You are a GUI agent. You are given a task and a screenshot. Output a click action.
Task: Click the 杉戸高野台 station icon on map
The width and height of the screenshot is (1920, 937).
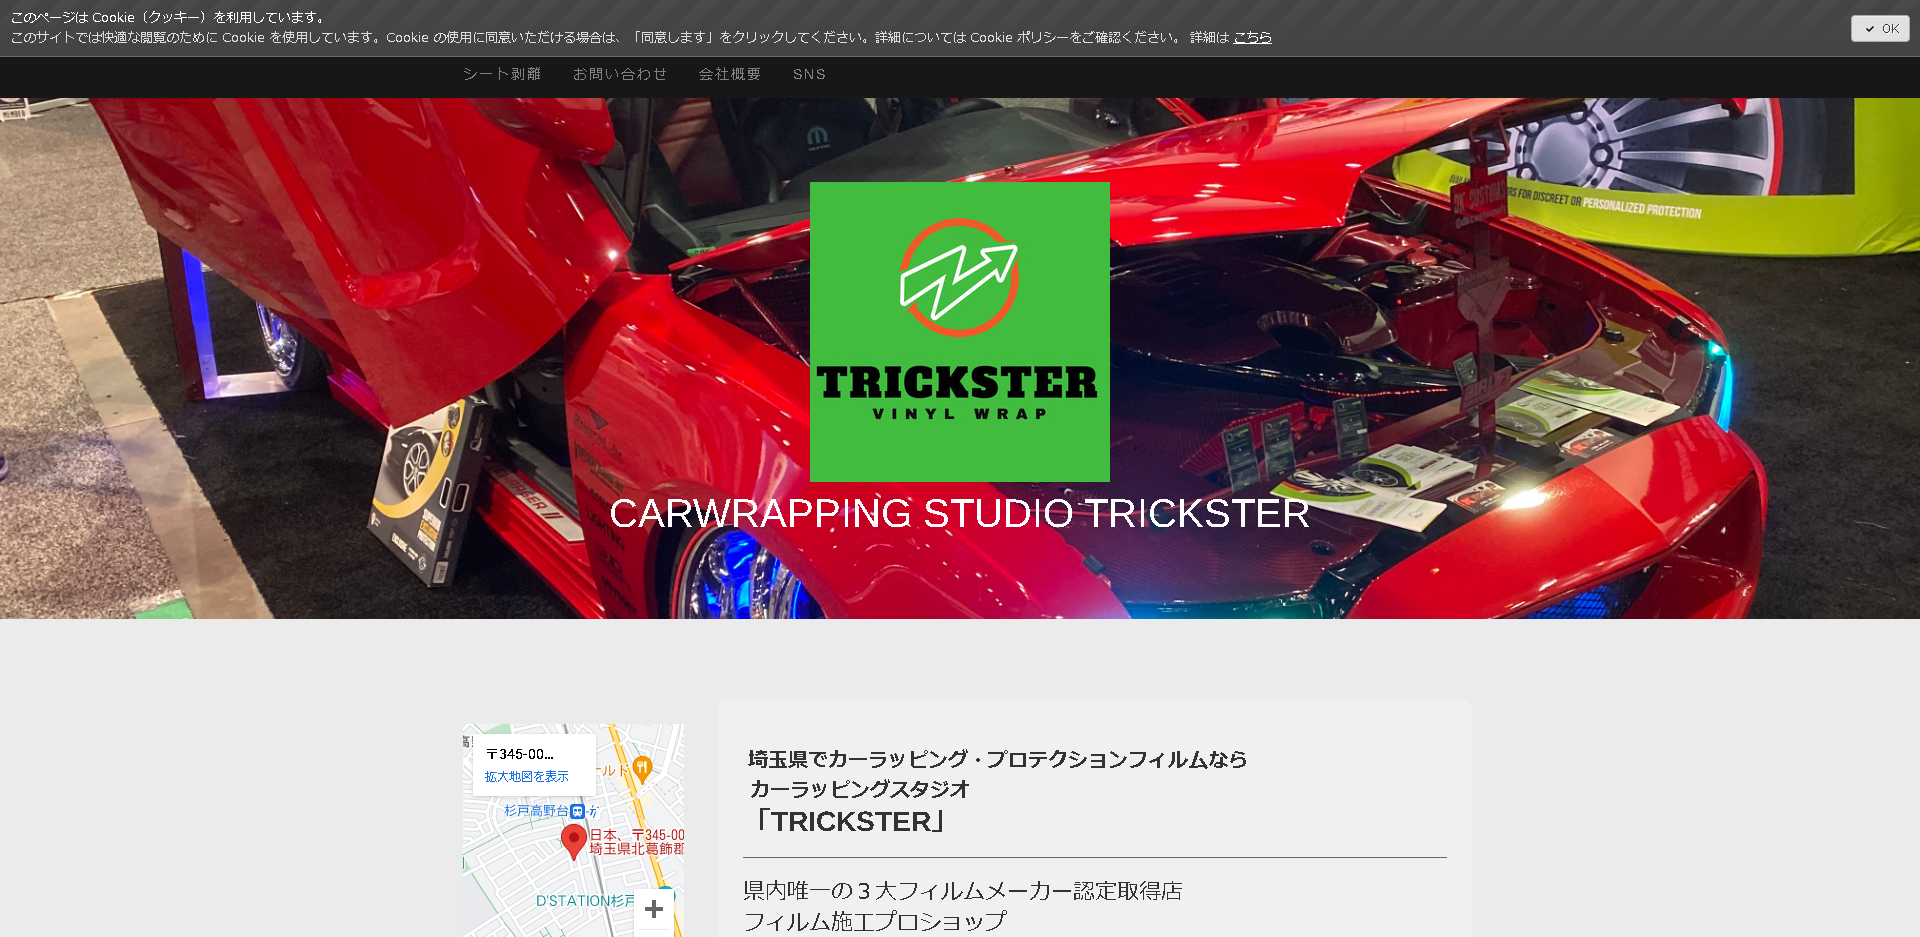[x=577, y=811]
